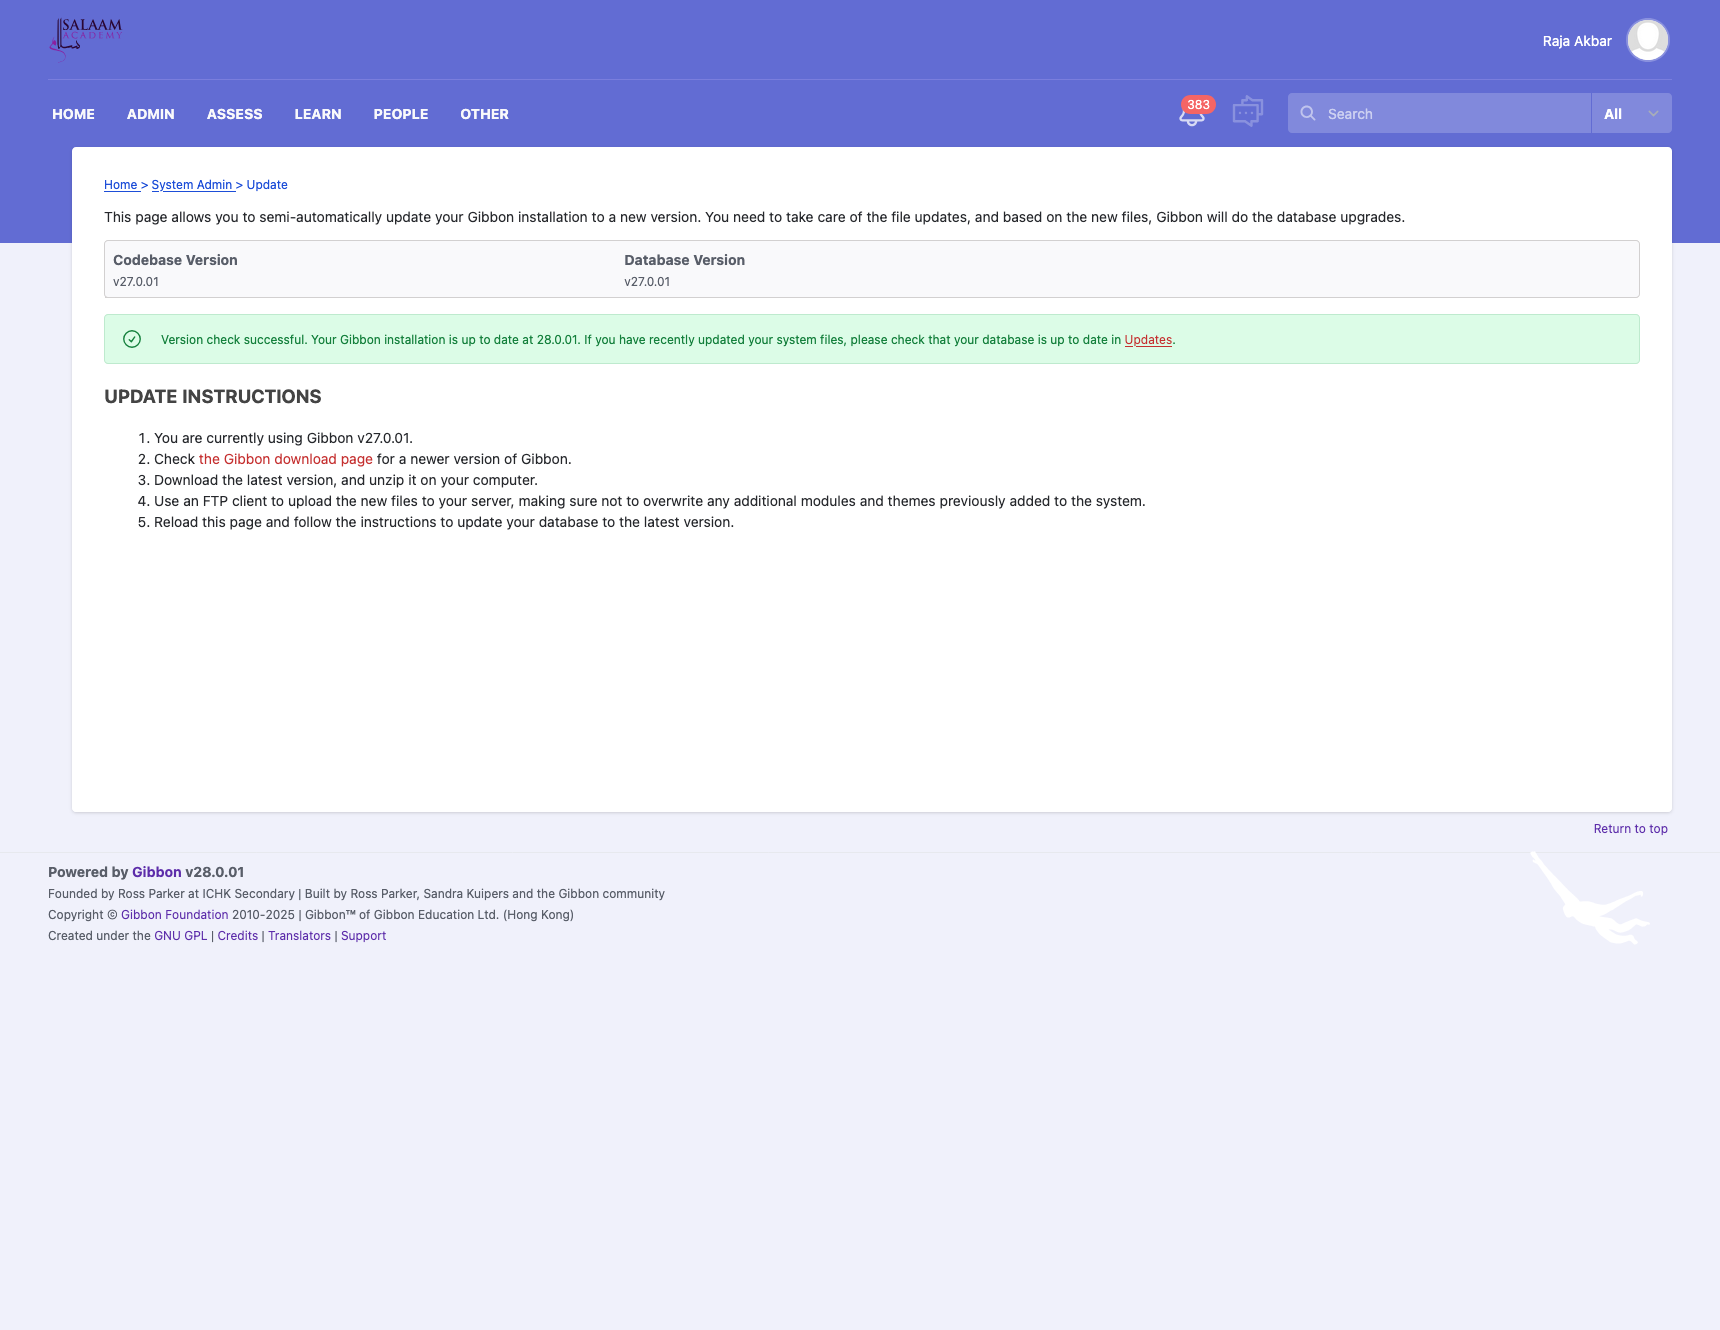
Task: Open the OTHER menu
Action: pyautogui.click(x=484, y=114)
